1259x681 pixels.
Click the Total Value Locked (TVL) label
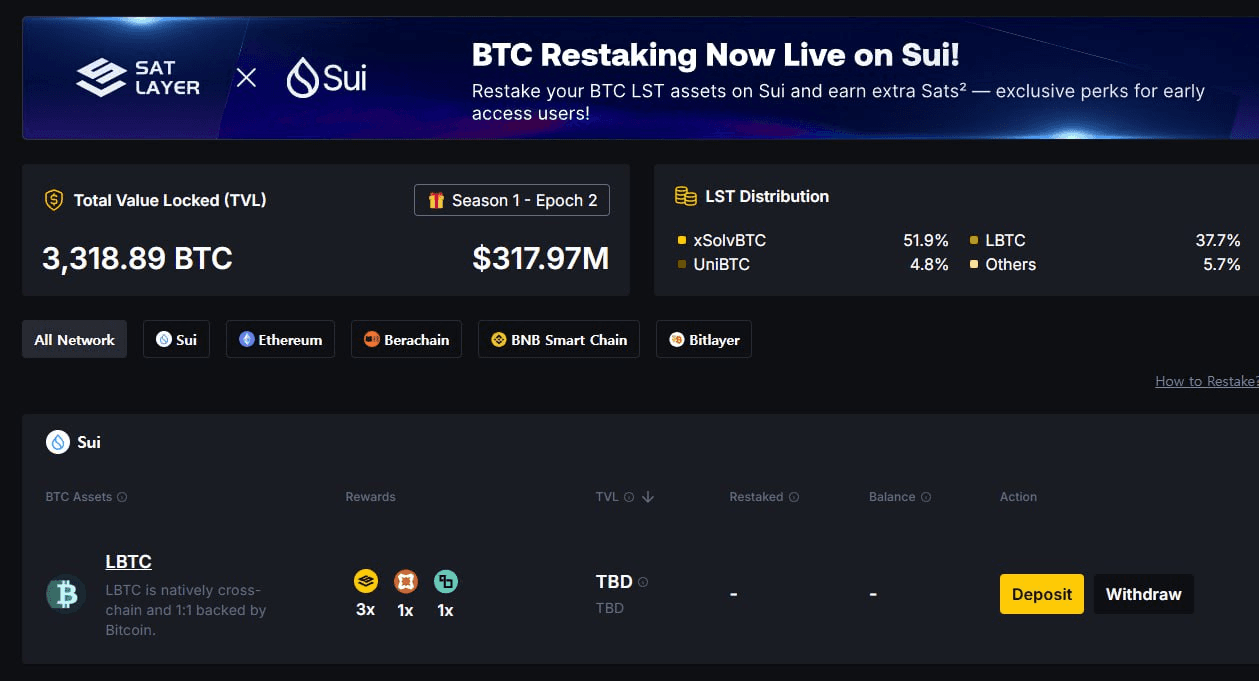pos(170,200)
